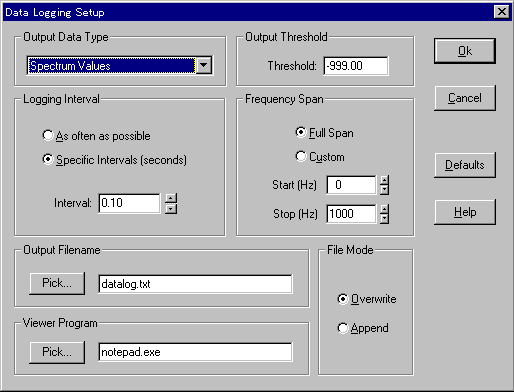Increment Start (Hz) using up spinner
This screenshot has width=514, height=392.
point(384,180)
